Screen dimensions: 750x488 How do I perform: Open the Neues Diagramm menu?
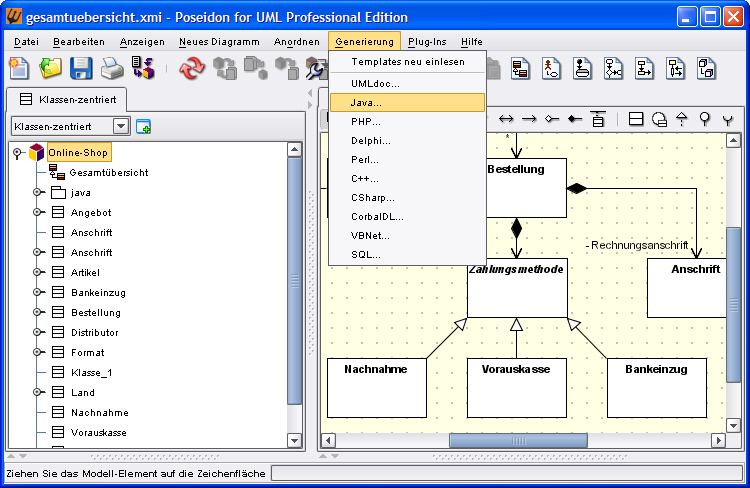point(219,42)
